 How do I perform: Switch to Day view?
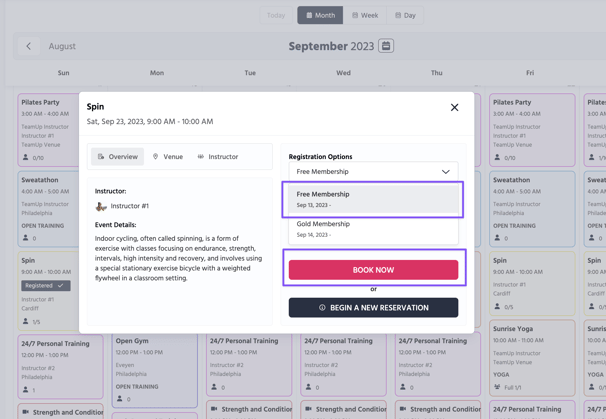tap(405, 15)
